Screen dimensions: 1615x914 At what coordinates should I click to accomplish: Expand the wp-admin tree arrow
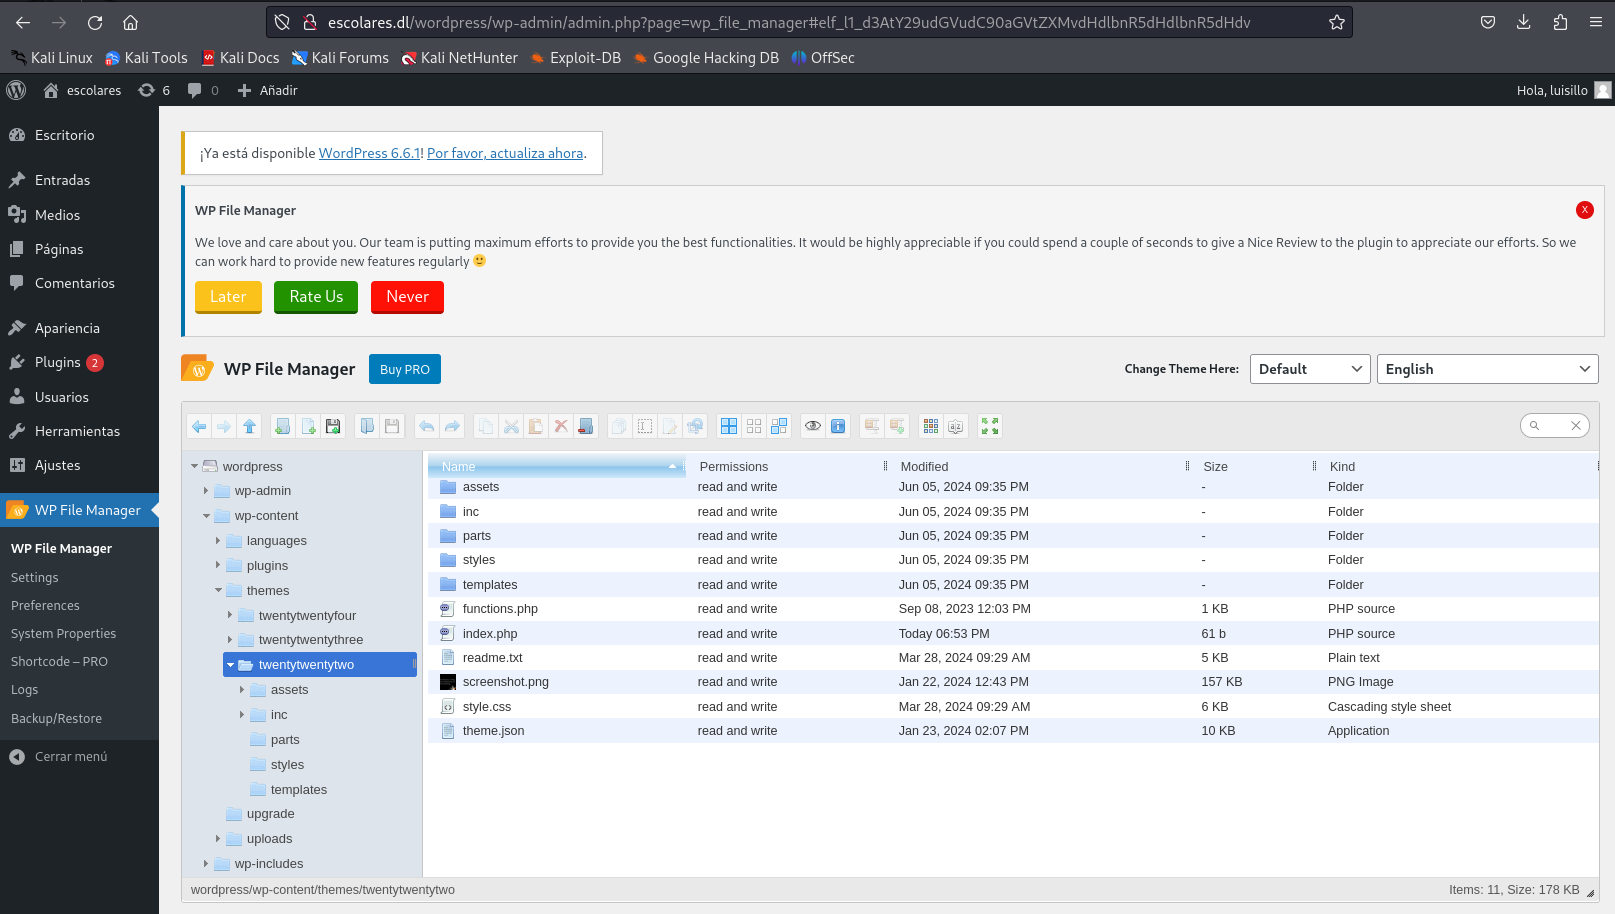(x=206, y=491)
